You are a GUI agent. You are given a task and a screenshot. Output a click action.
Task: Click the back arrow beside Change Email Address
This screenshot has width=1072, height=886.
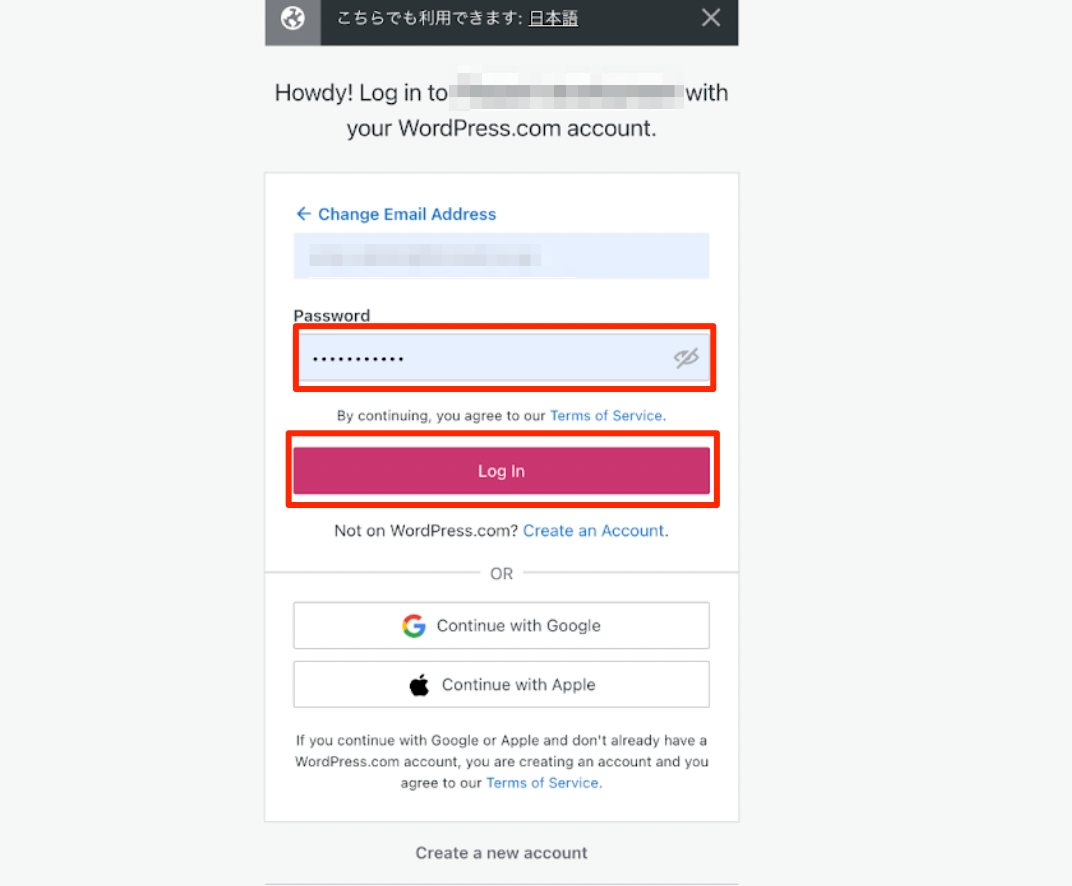(303, 214)
